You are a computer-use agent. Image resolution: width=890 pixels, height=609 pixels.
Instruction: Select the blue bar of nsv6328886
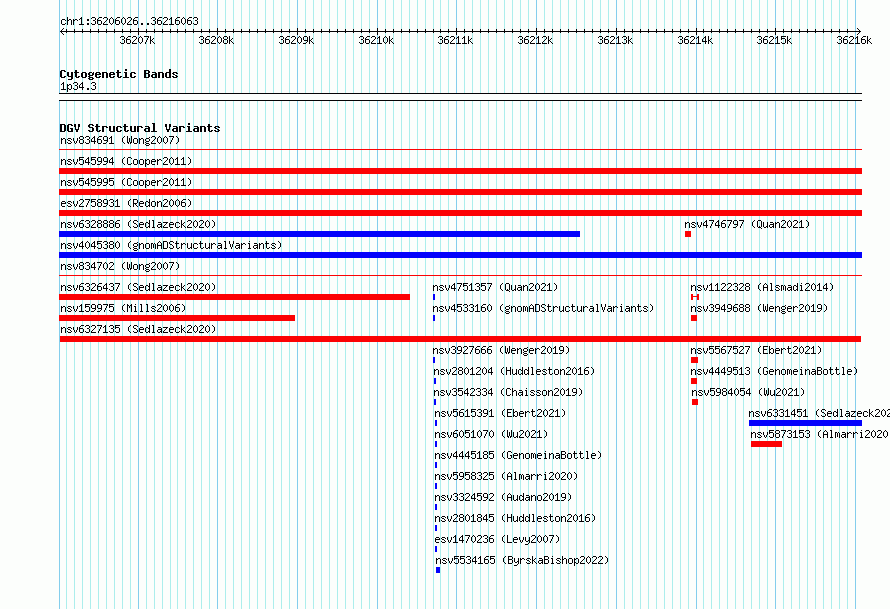coord(320,234)
